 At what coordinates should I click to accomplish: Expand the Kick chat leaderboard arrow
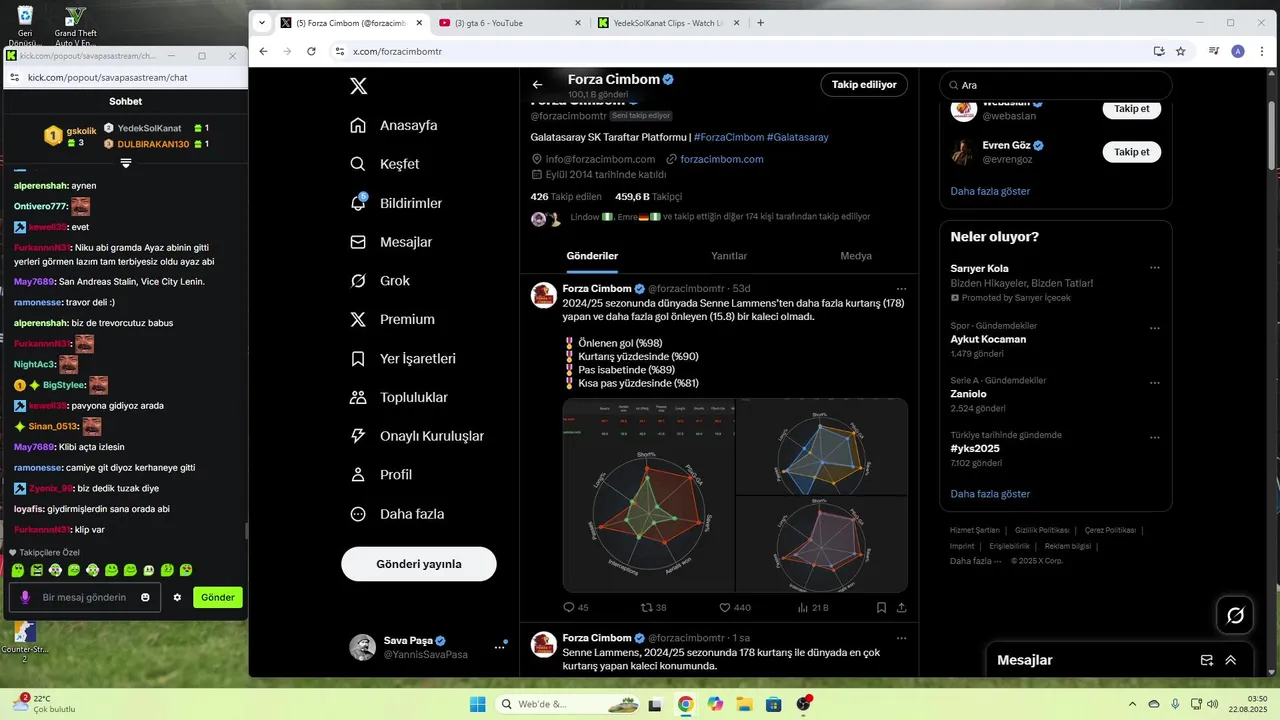tap(126, 162)
